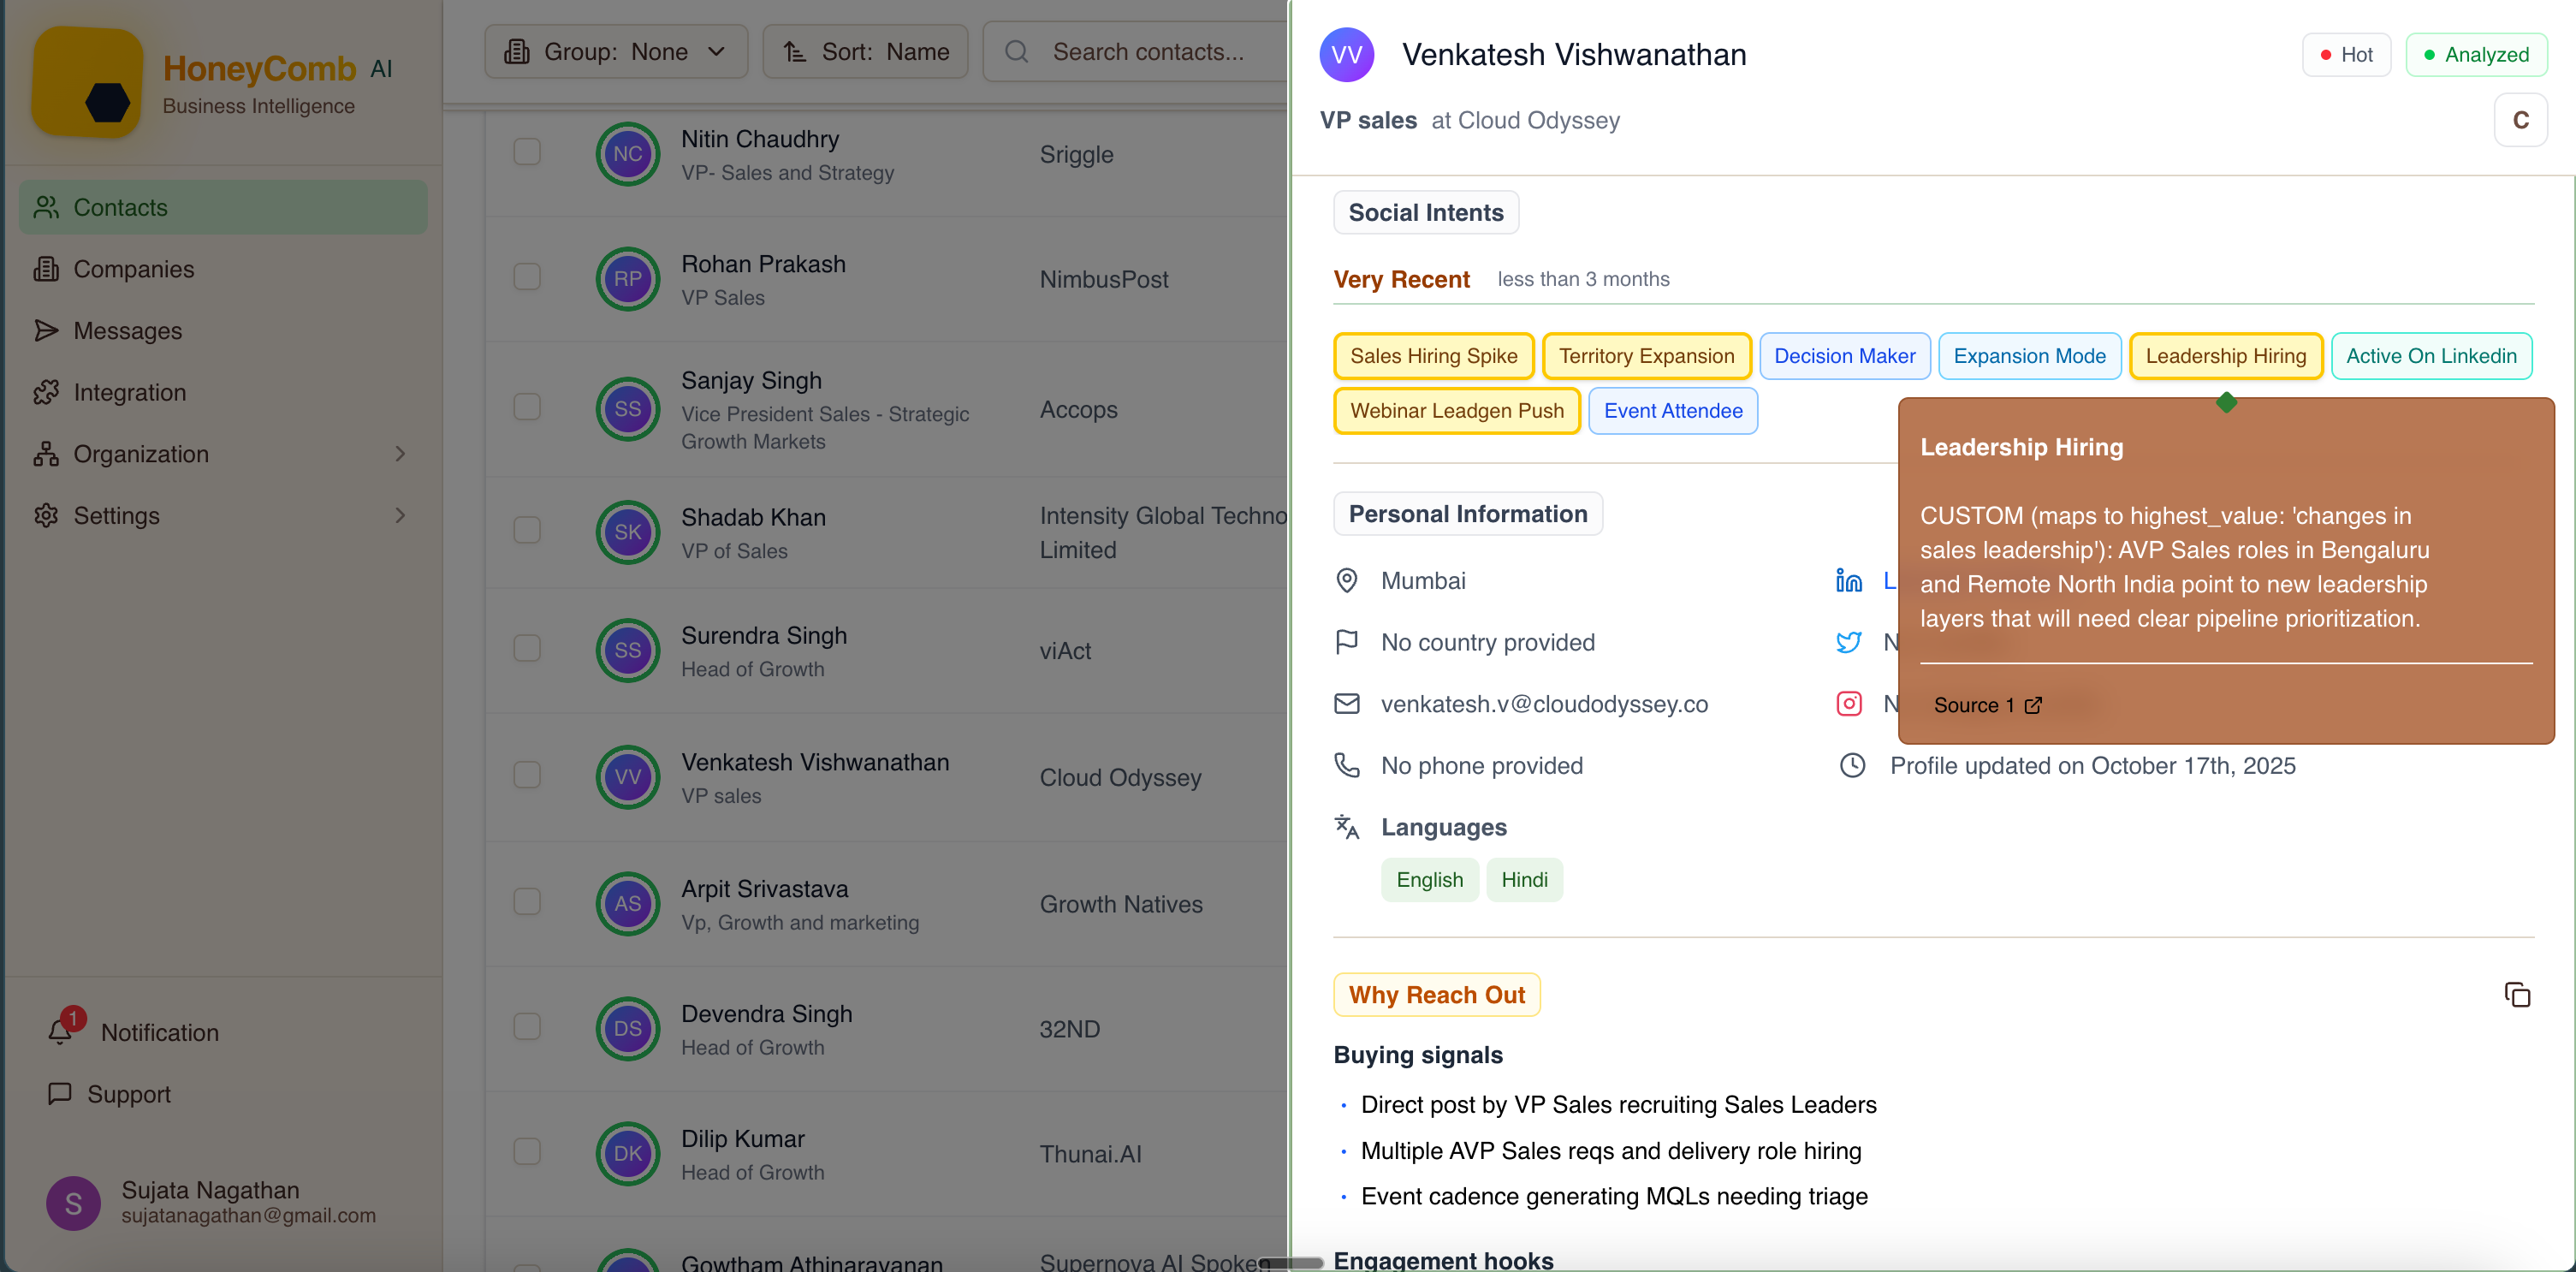This screenshot has height=1272, width=2576.
Task: Tick the Shadab Khan checkbox
Action: (x=527, y=530)
